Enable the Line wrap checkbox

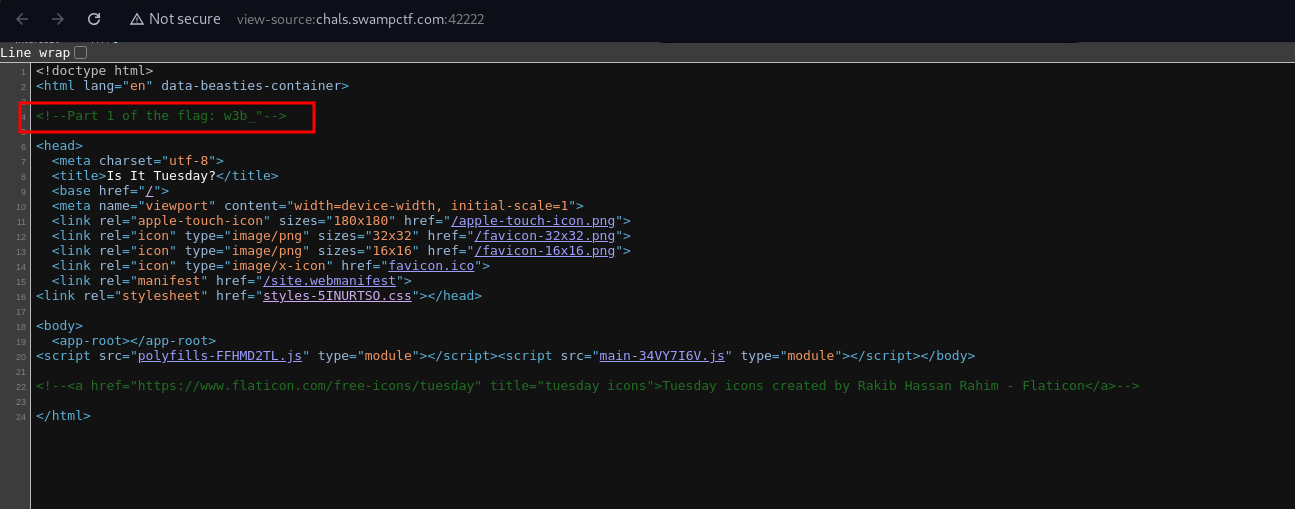(x=81, y=52)
